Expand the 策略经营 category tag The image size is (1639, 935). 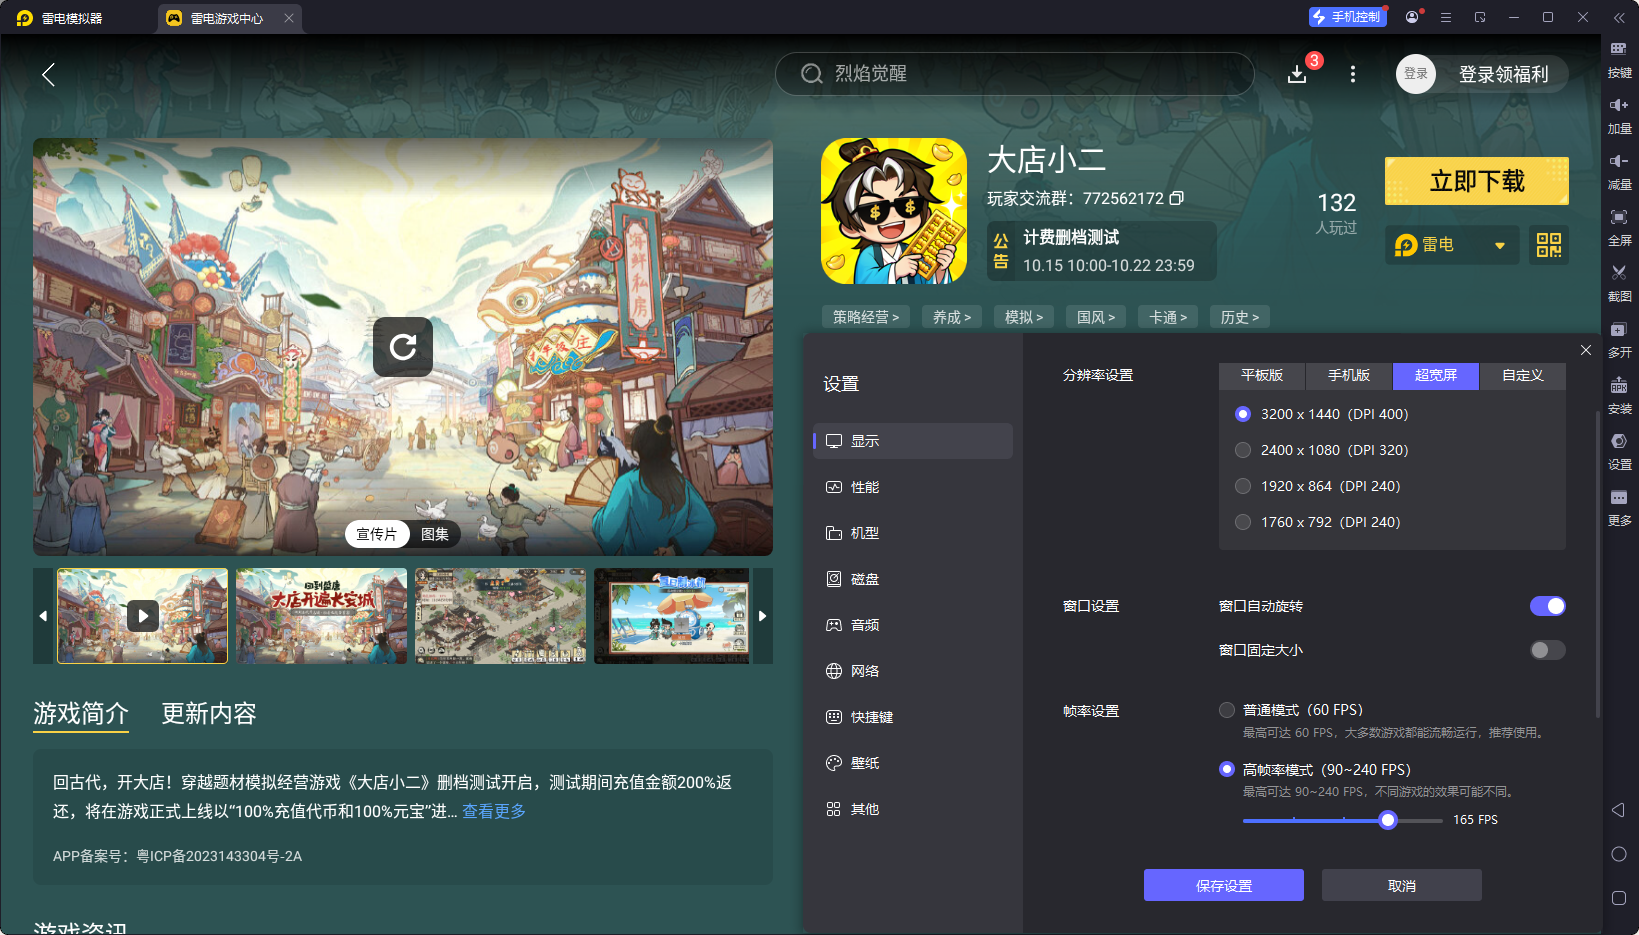click(x=865, y=317)
